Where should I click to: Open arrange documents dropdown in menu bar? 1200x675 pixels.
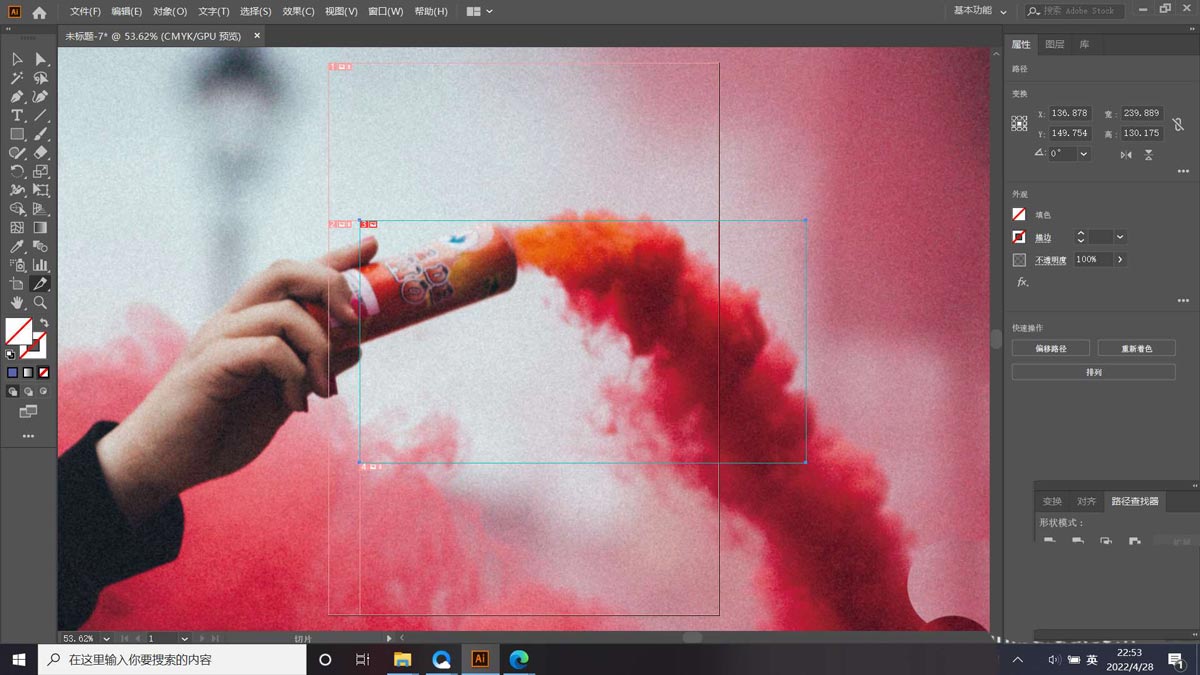(x=478, y=11)
